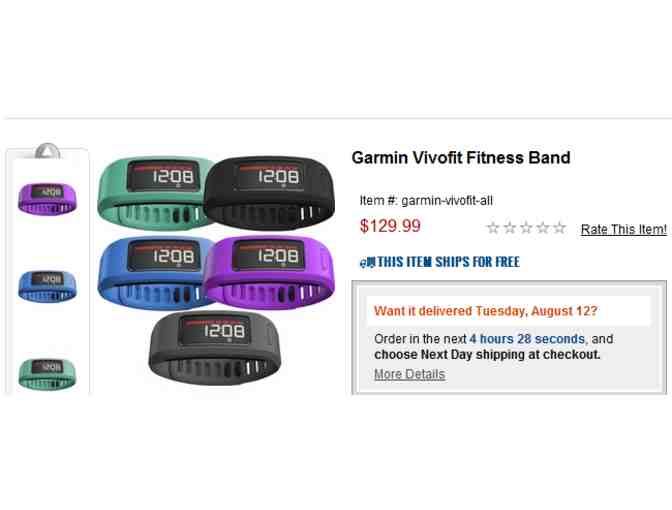672x510 pixels.
Task: Click the fourth rating star
Action: point(543,228)
